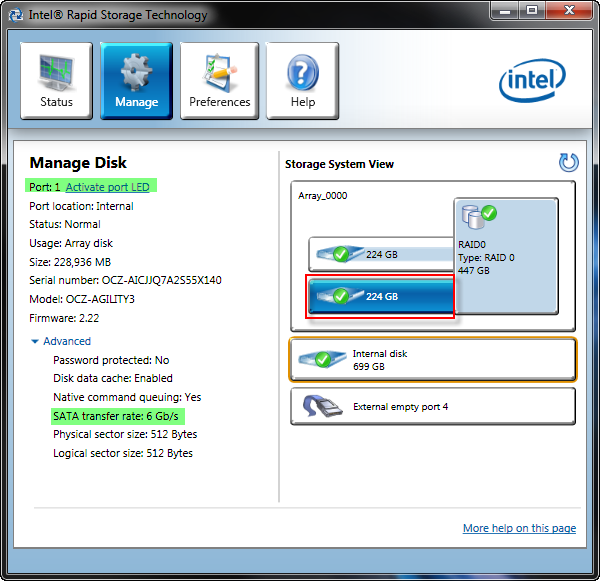The height and width of the screenshot is (581, 600).
Task: Open the Help tab
Action: tap(303, 81)
